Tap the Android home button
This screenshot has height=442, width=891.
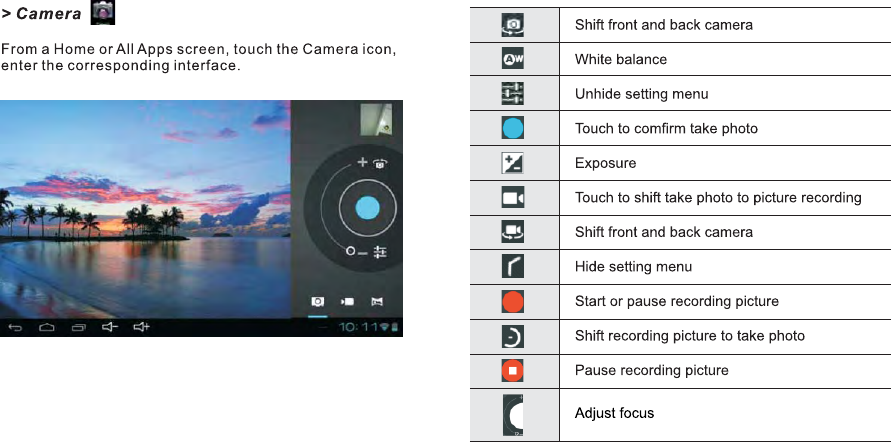(47, 327)
